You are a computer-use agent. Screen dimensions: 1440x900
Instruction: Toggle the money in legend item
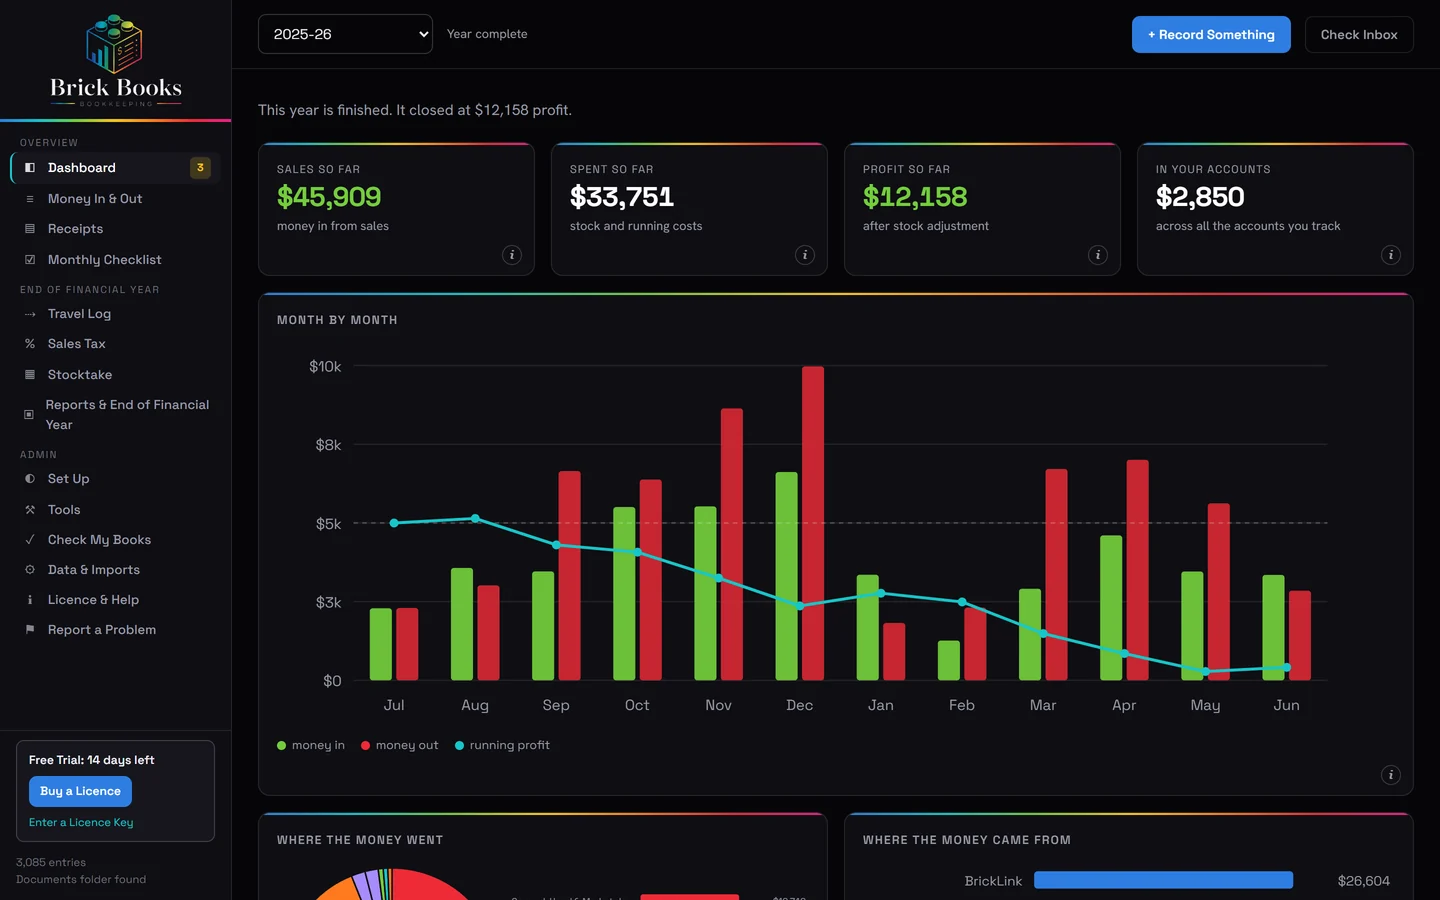click(311, 746)
